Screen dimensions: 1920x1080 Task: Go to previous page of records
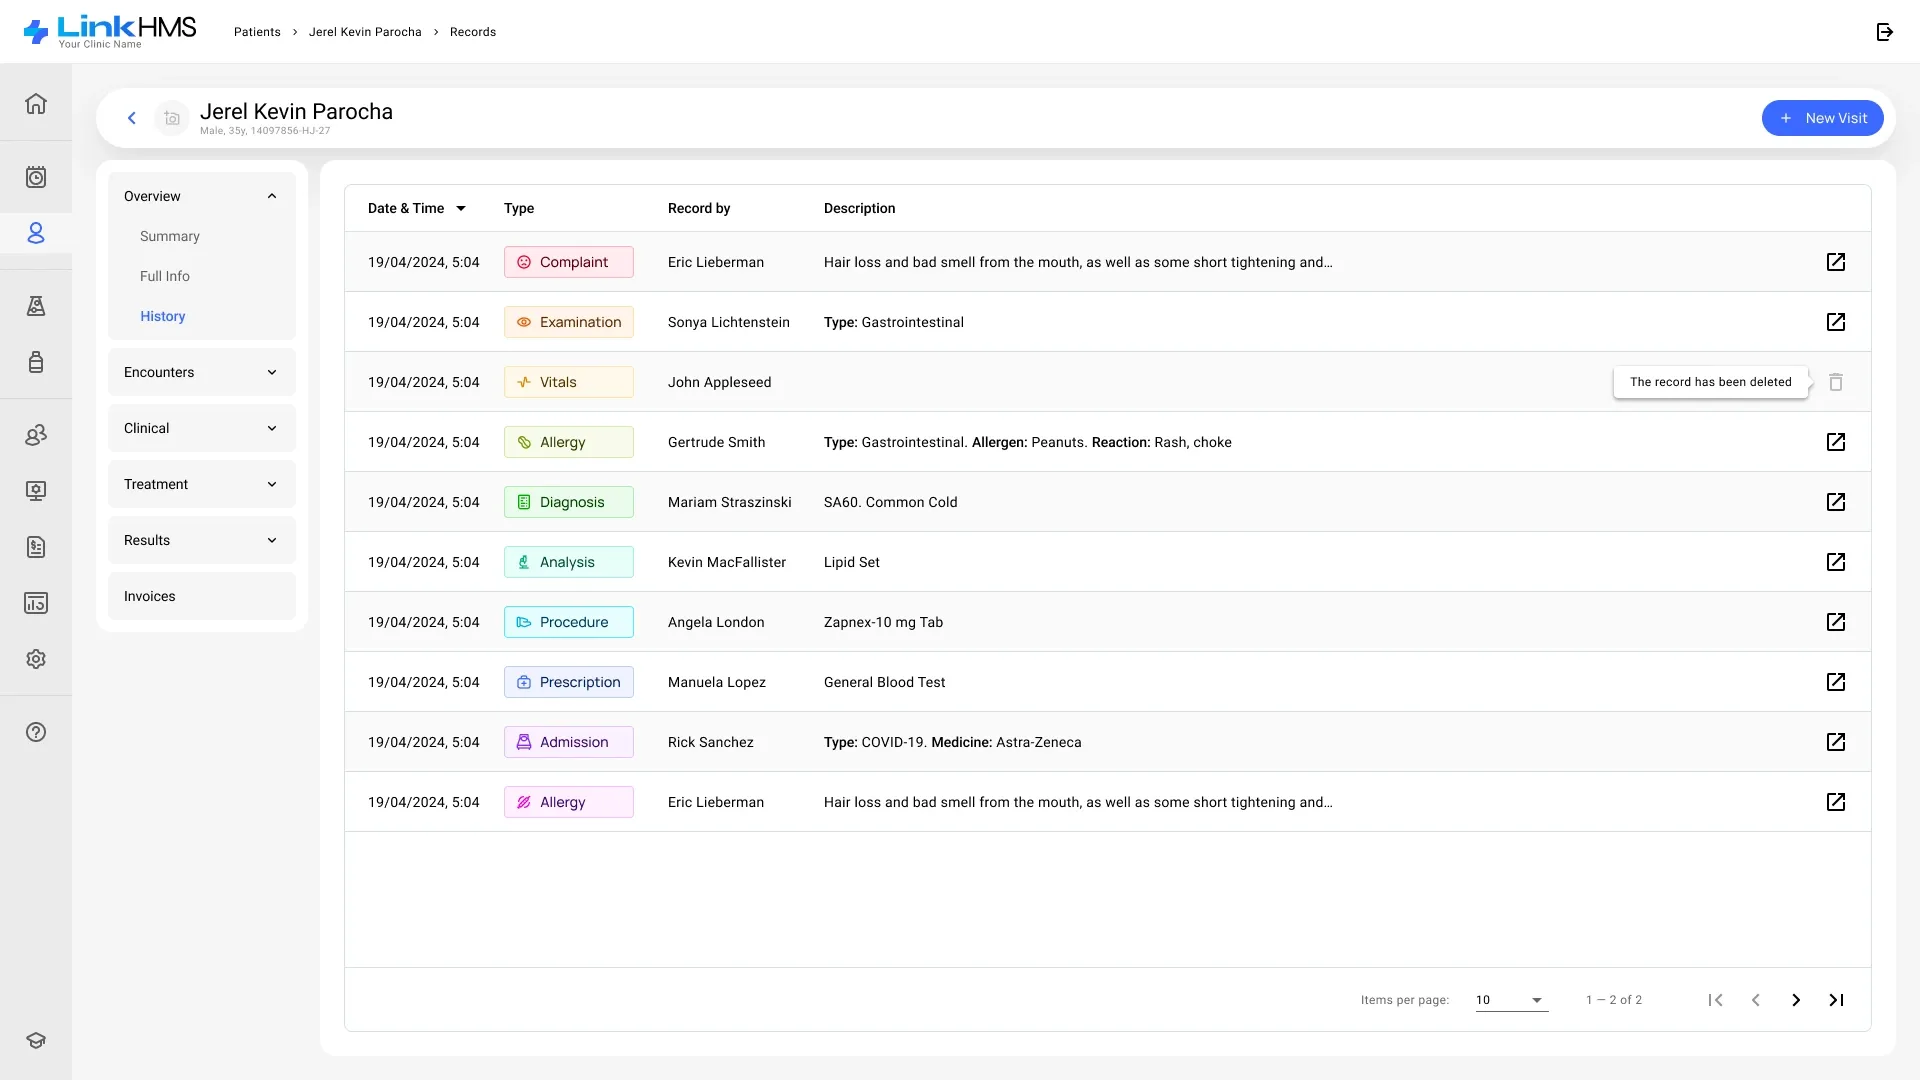pos(1756,1000)
